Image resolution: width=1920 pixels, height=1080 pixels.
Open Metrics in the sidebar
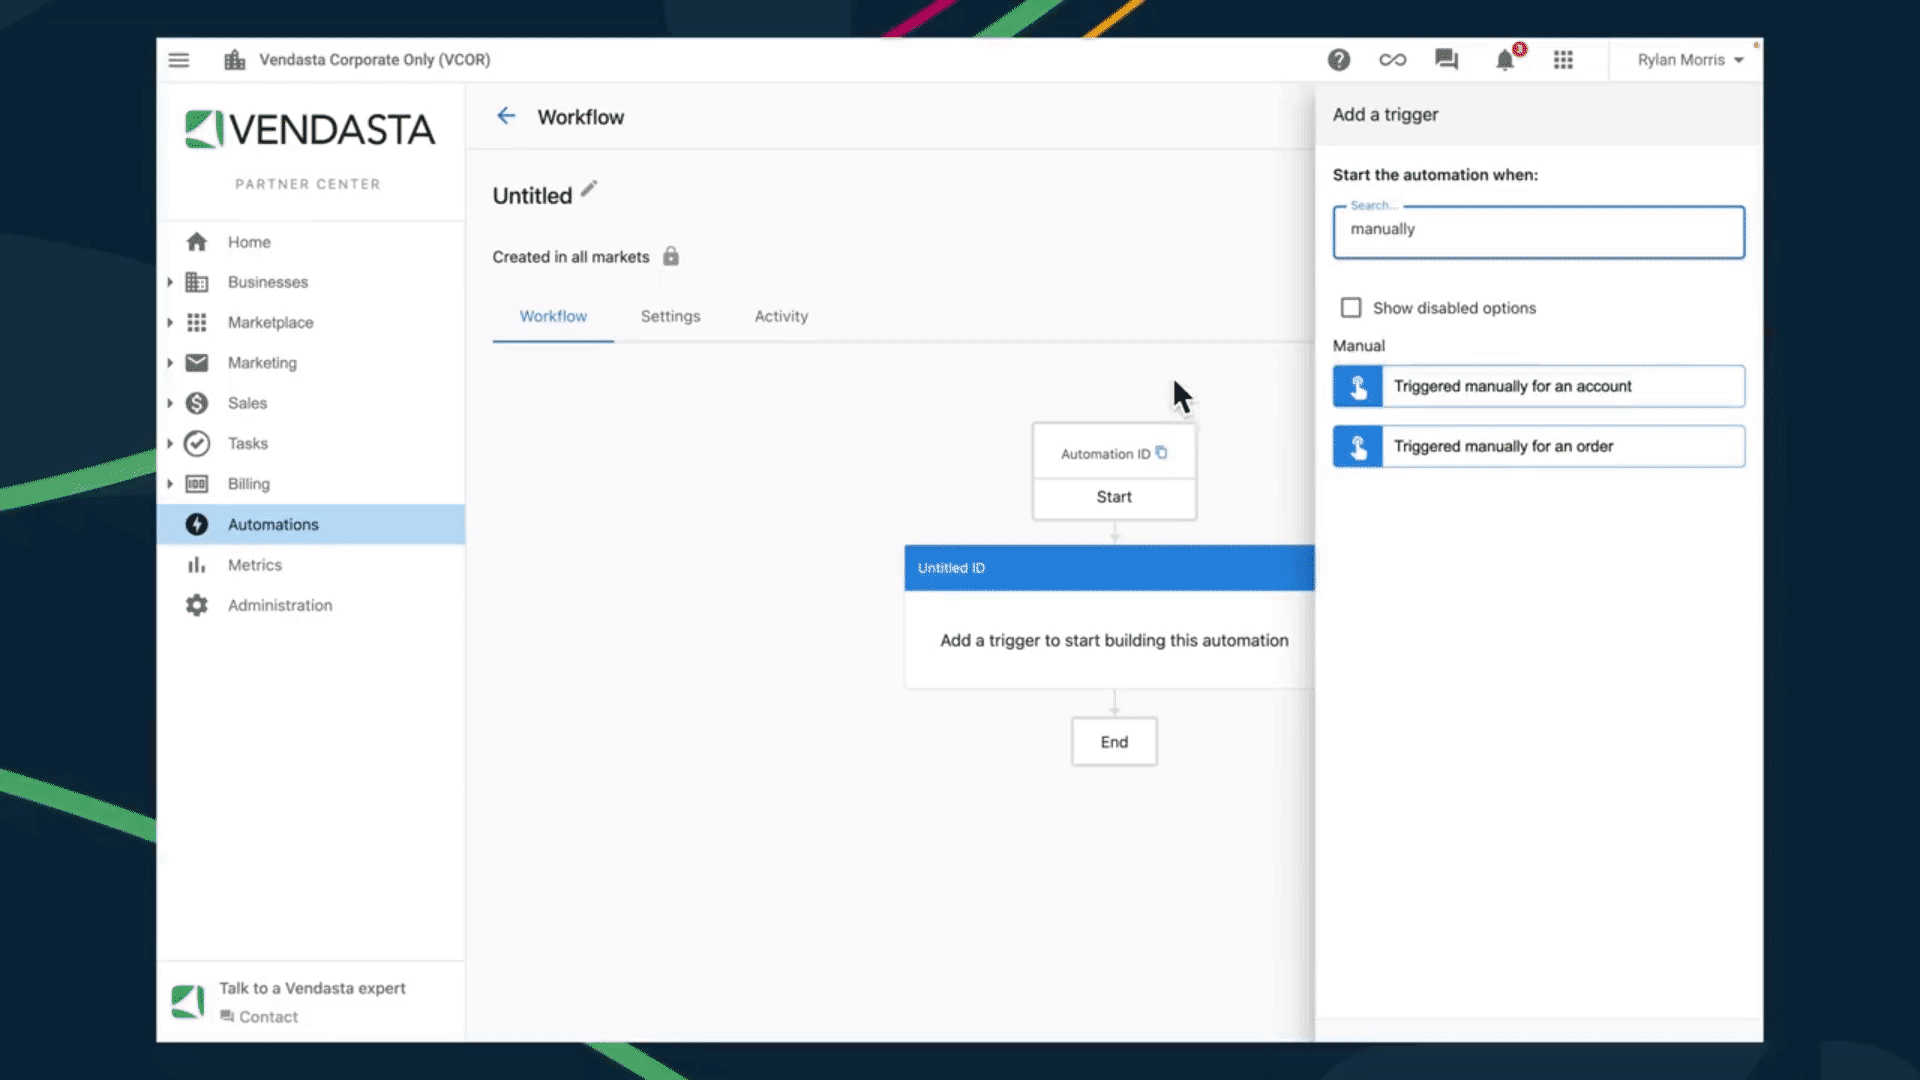[254, 565]
